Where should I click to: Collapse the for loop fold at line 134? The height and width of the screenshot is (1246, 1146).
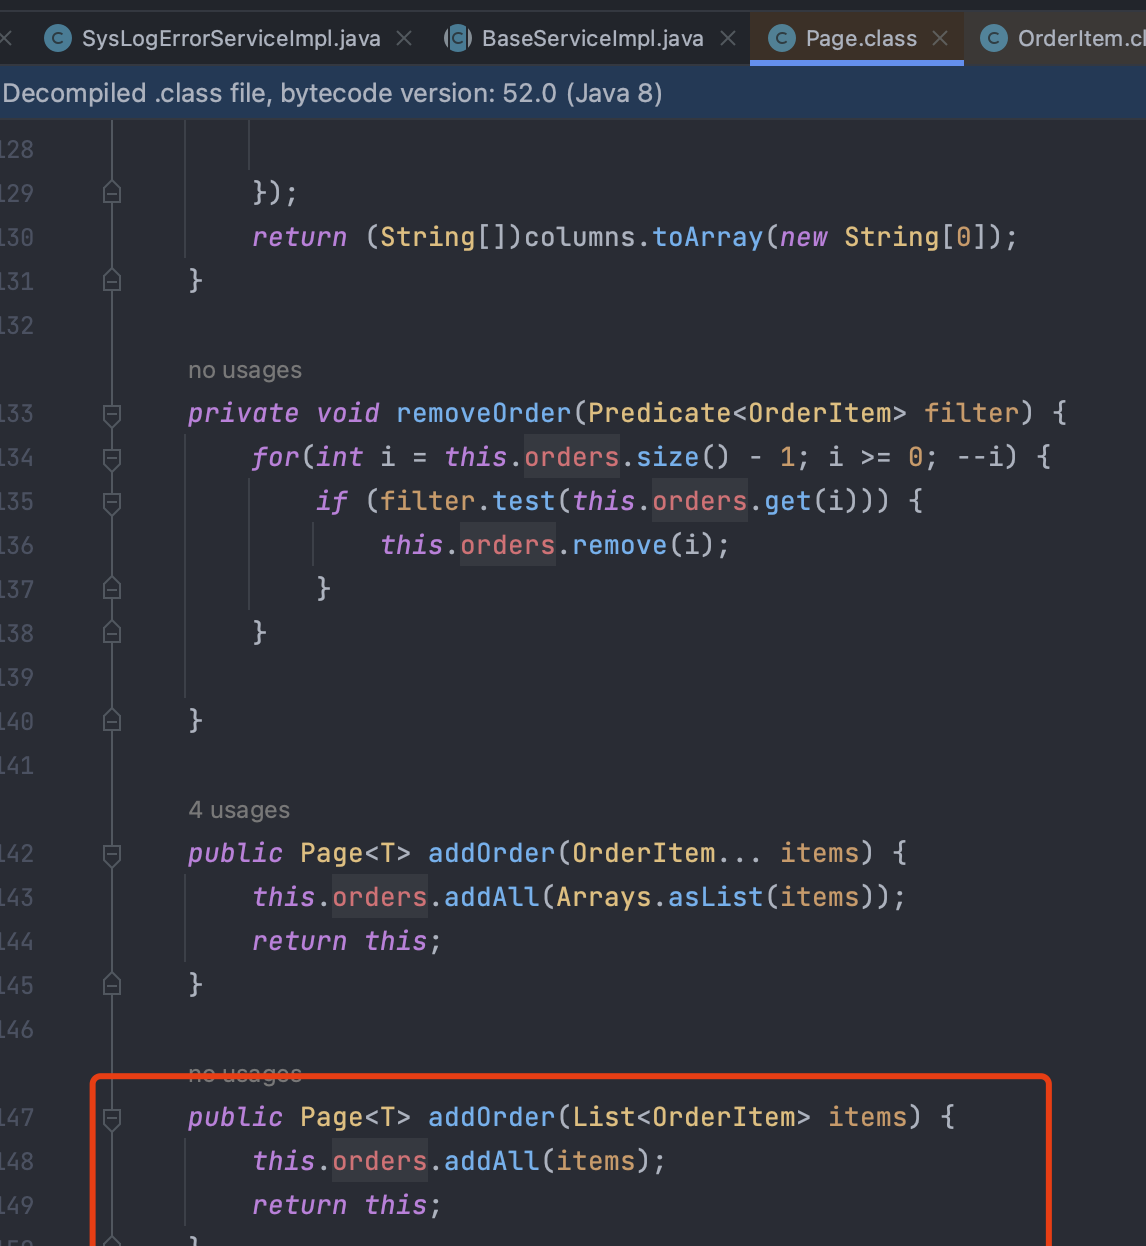[112, 458]
